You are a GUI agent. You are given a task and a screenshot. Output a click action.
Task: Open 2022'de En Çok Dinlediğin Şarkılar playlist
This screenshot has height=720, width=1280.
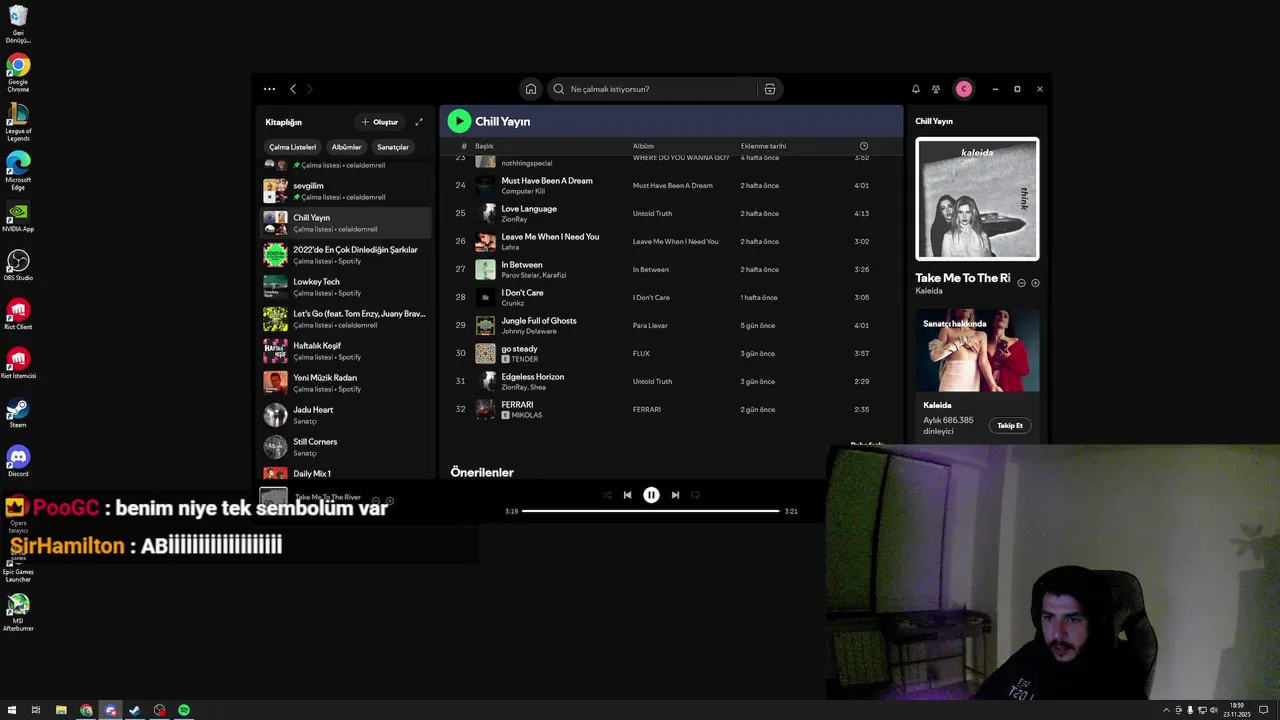click(346, 255)
